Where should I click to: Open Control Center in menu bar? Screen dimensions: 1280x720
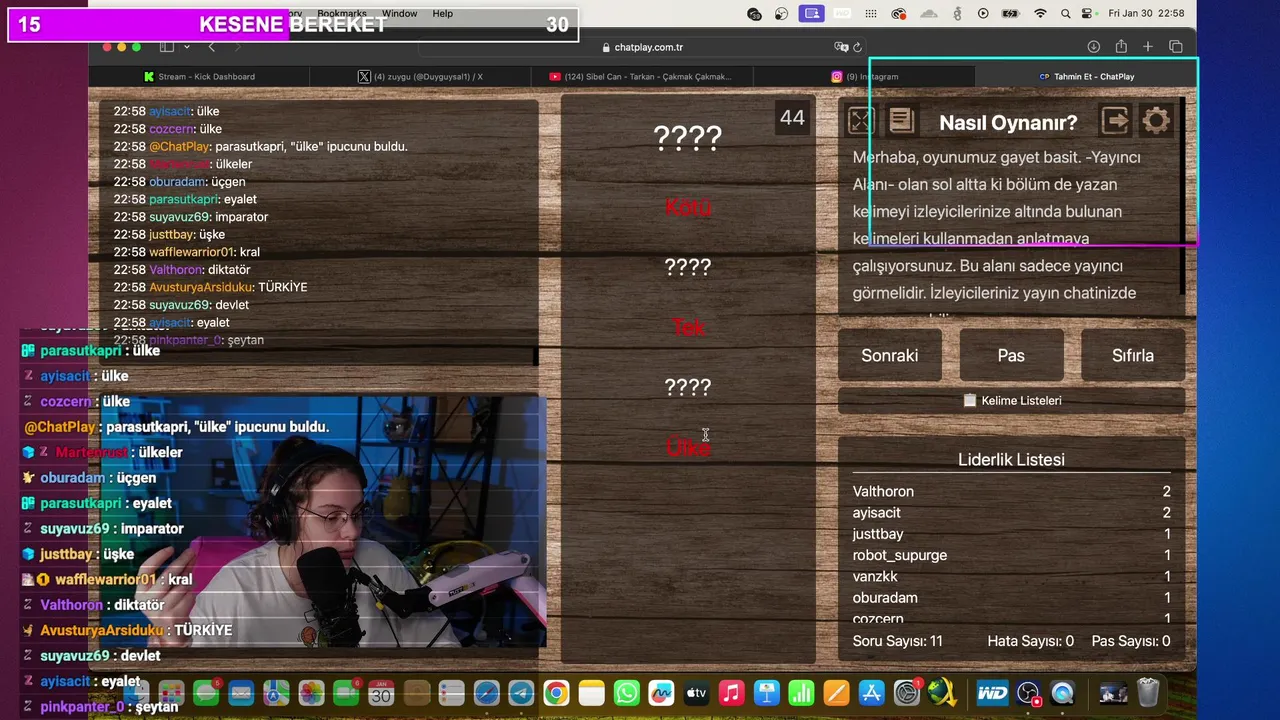coord(1089,14)
